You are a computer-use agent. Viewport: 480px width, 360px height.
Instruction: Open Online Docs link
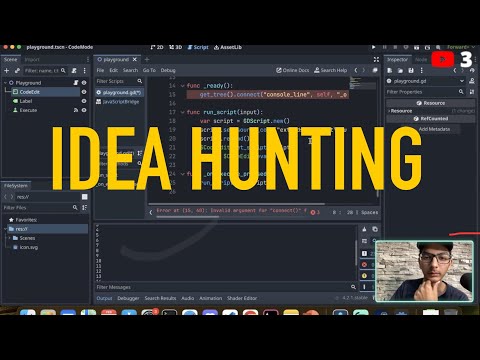tap(293, 70)
